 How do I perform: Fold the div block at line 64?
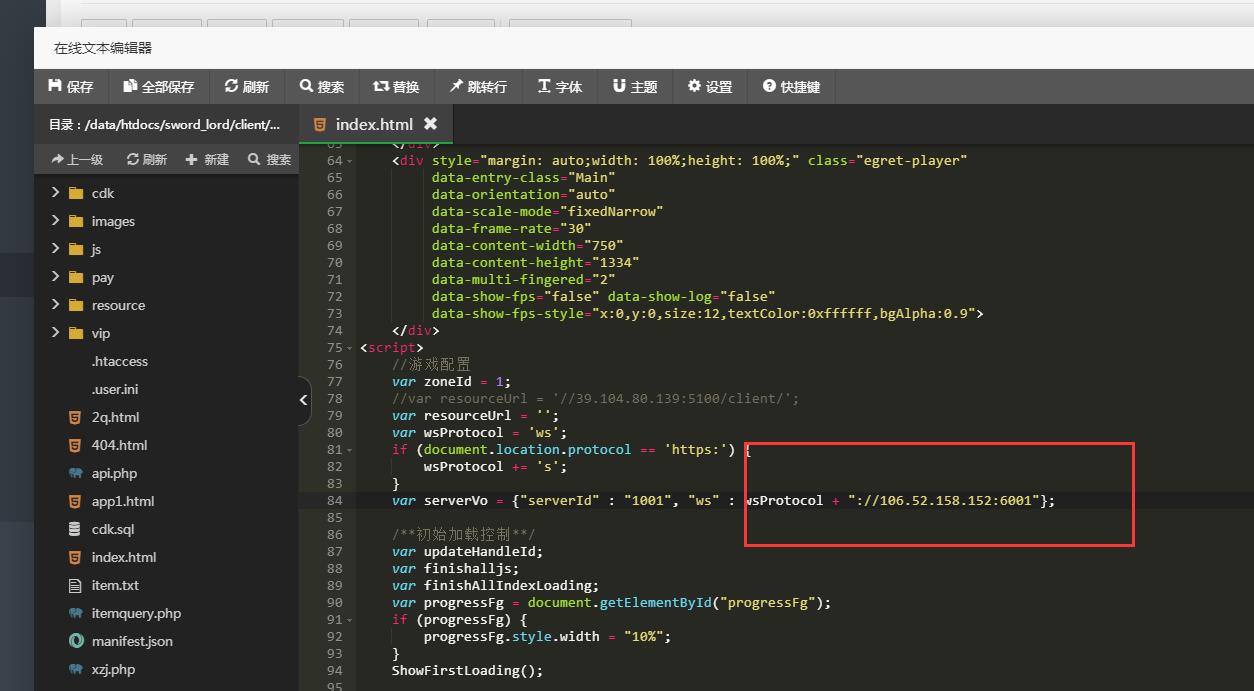coord(349,161)
